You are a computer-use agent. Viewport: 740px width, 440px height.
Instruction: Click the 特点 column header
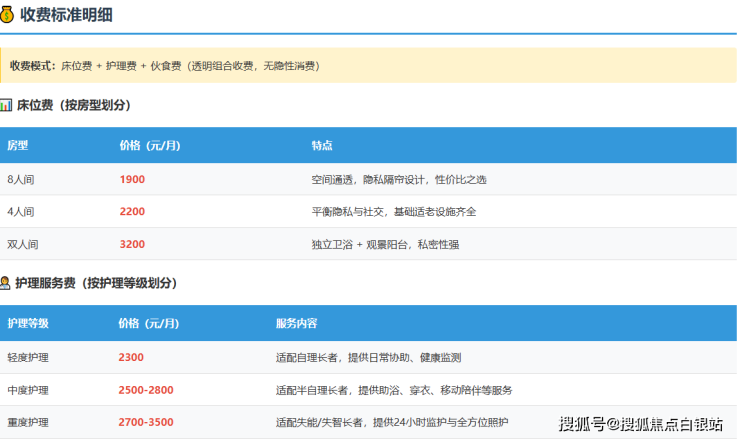pos(322,145)
